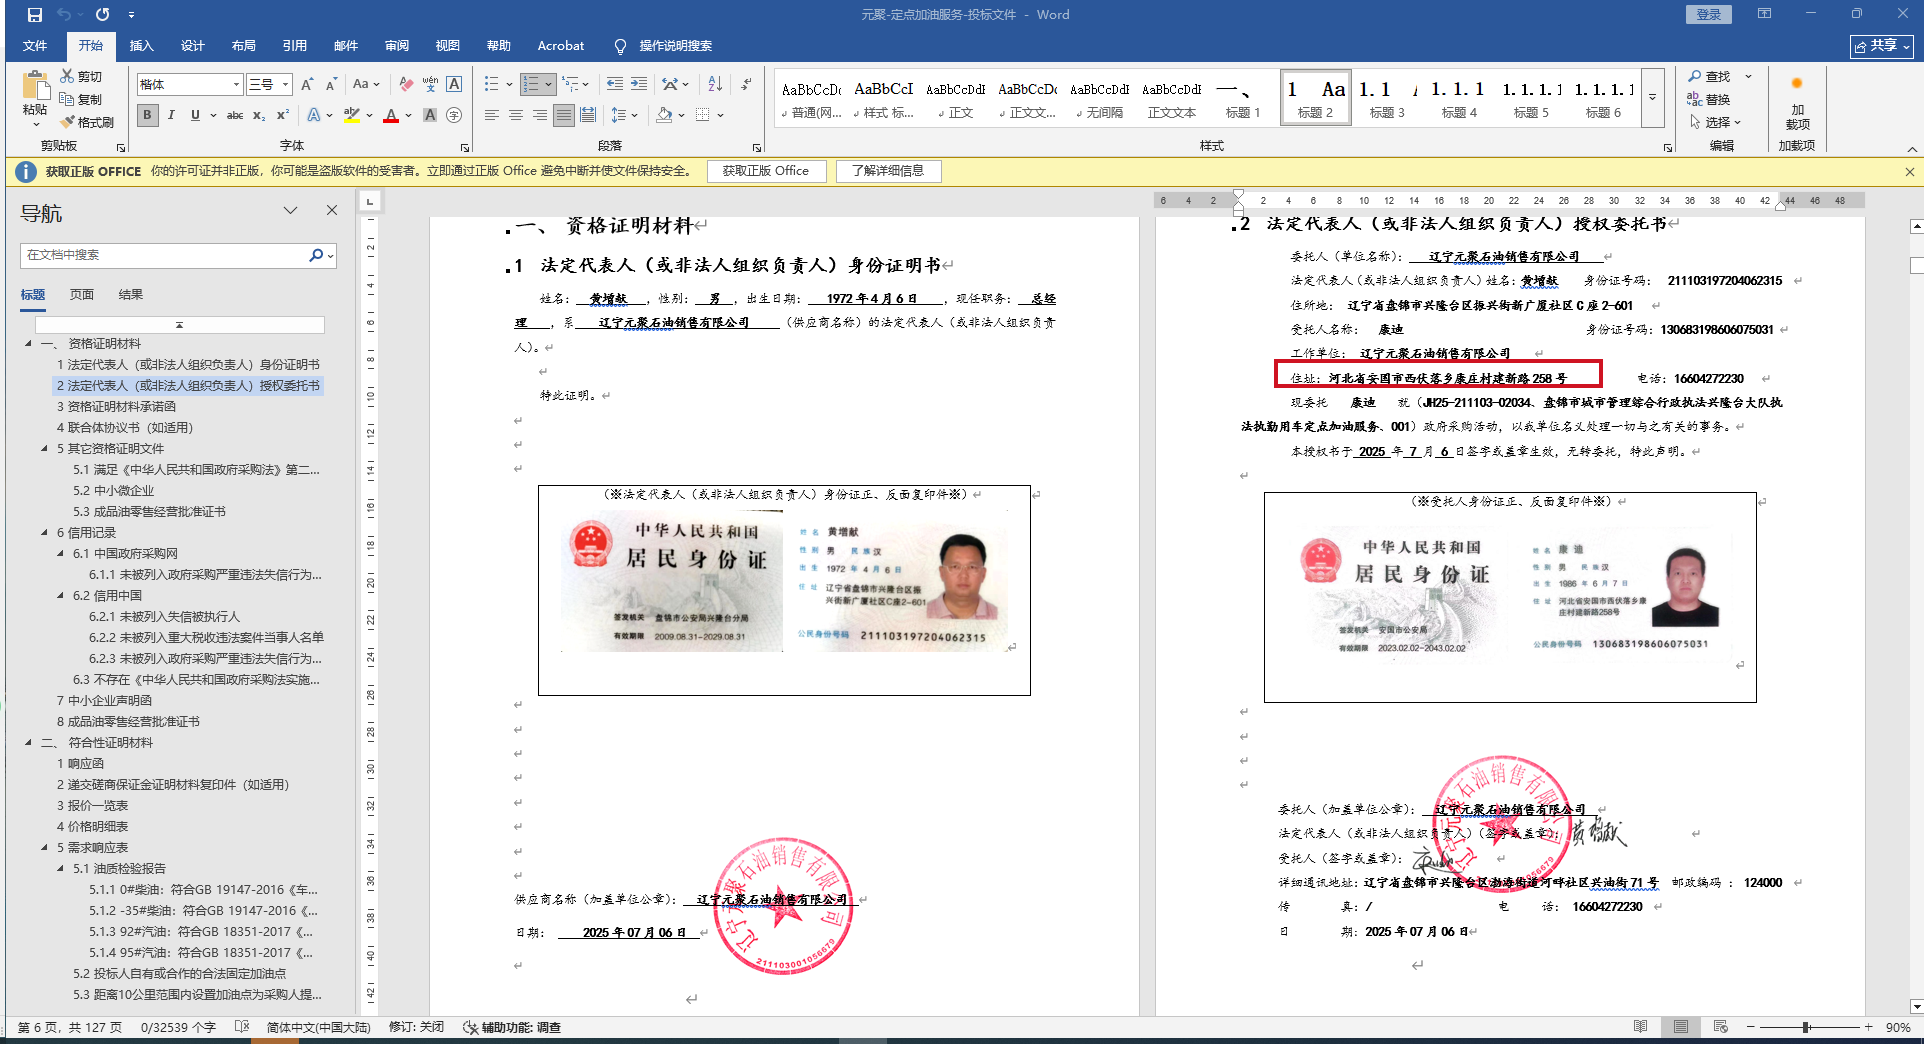Adjust the zoom slider handle
This screenshot has width=1924, height=1044.
tap(1806, 1027)
